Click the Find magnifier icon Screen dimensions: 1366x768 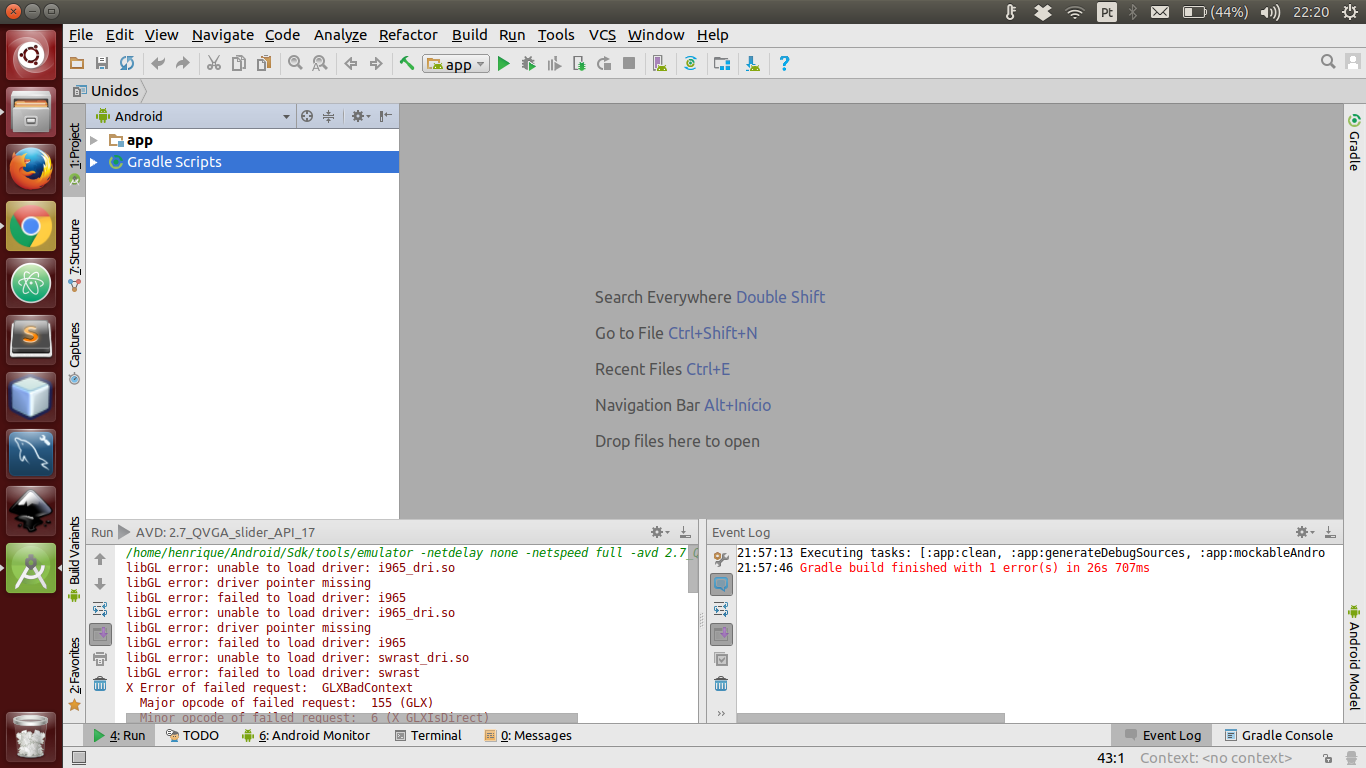pos(295,63)
